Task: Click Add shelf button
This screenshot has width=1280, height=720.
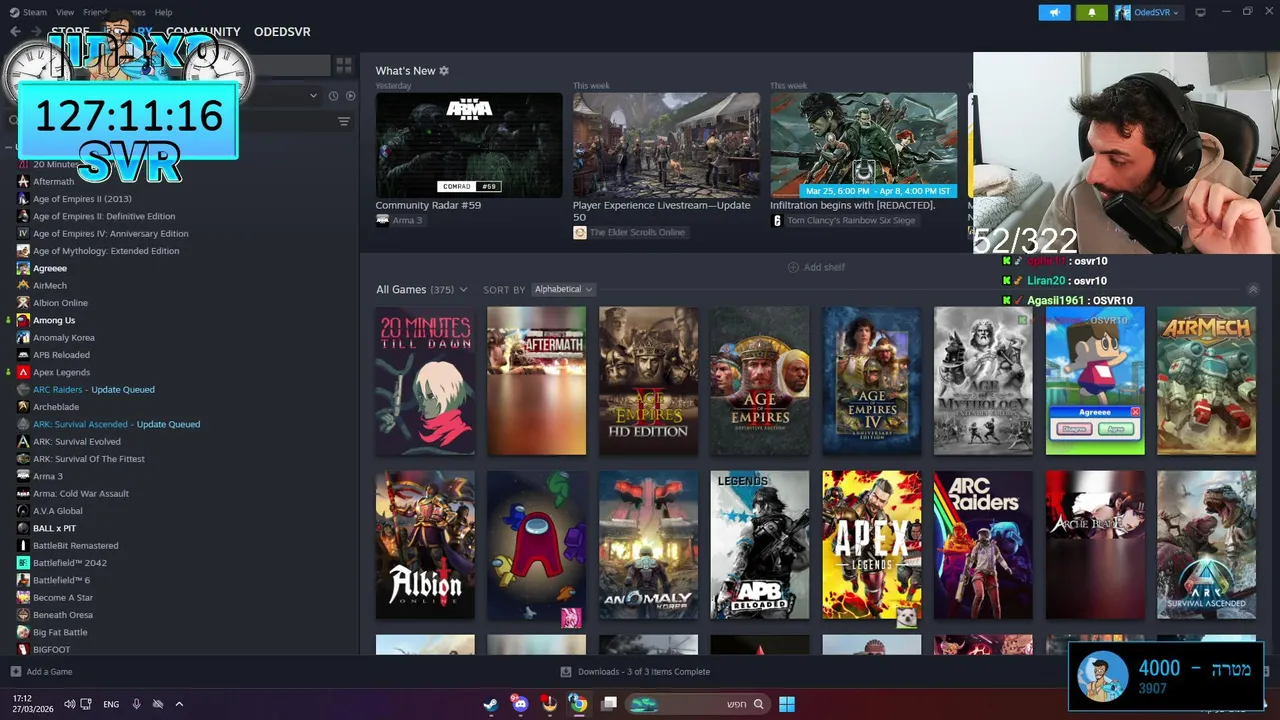Action: point(816,267)
